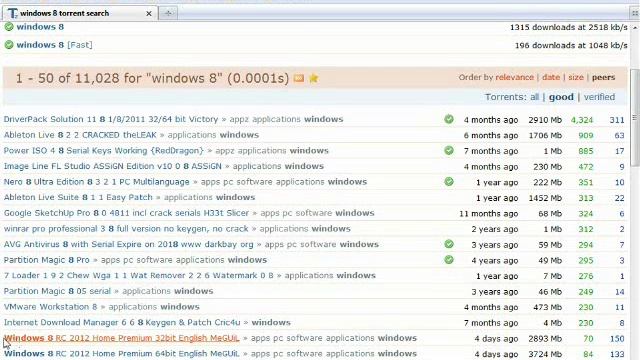Click the tab favicon of windows 8 torrent search
Image resolution: width=640 pixels, height=360 pixels.
pos(13,13)
